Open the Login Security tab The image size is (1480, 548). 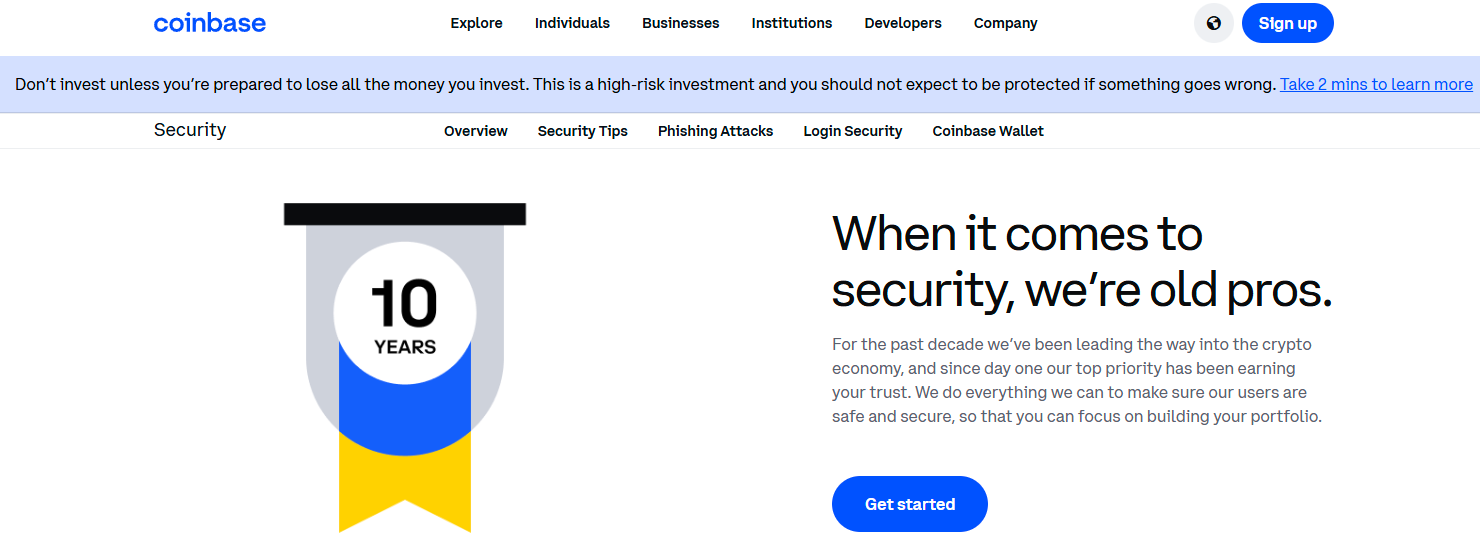tap(853, 131)
